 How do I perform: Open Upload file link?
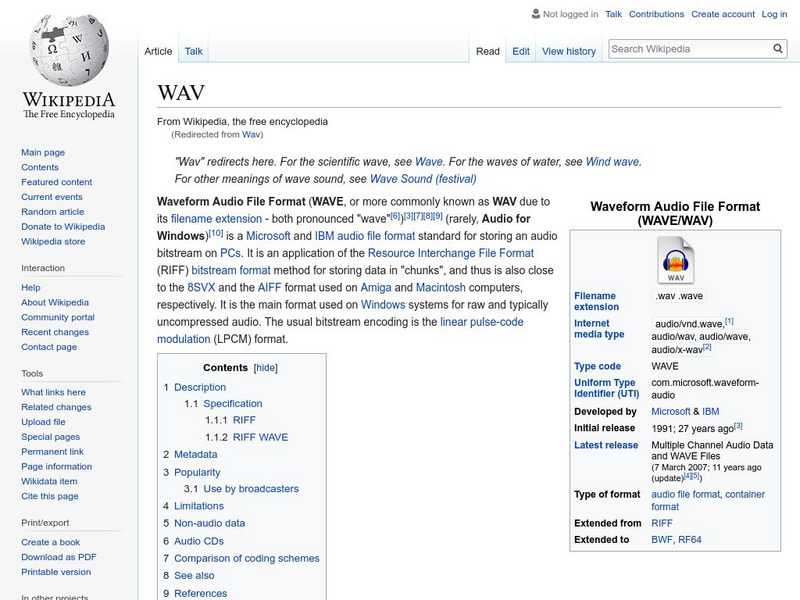click(43, 421)
